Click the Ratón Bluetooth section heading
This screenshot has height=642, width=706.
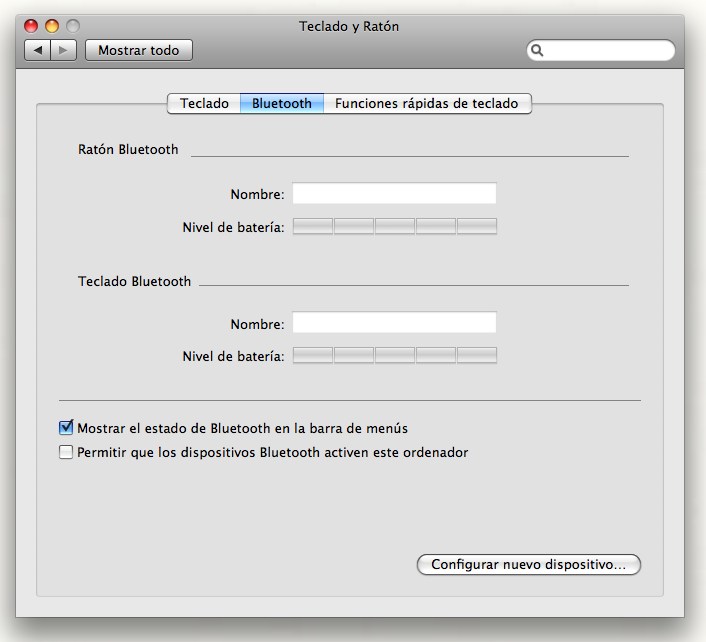(x=128, y=149)
